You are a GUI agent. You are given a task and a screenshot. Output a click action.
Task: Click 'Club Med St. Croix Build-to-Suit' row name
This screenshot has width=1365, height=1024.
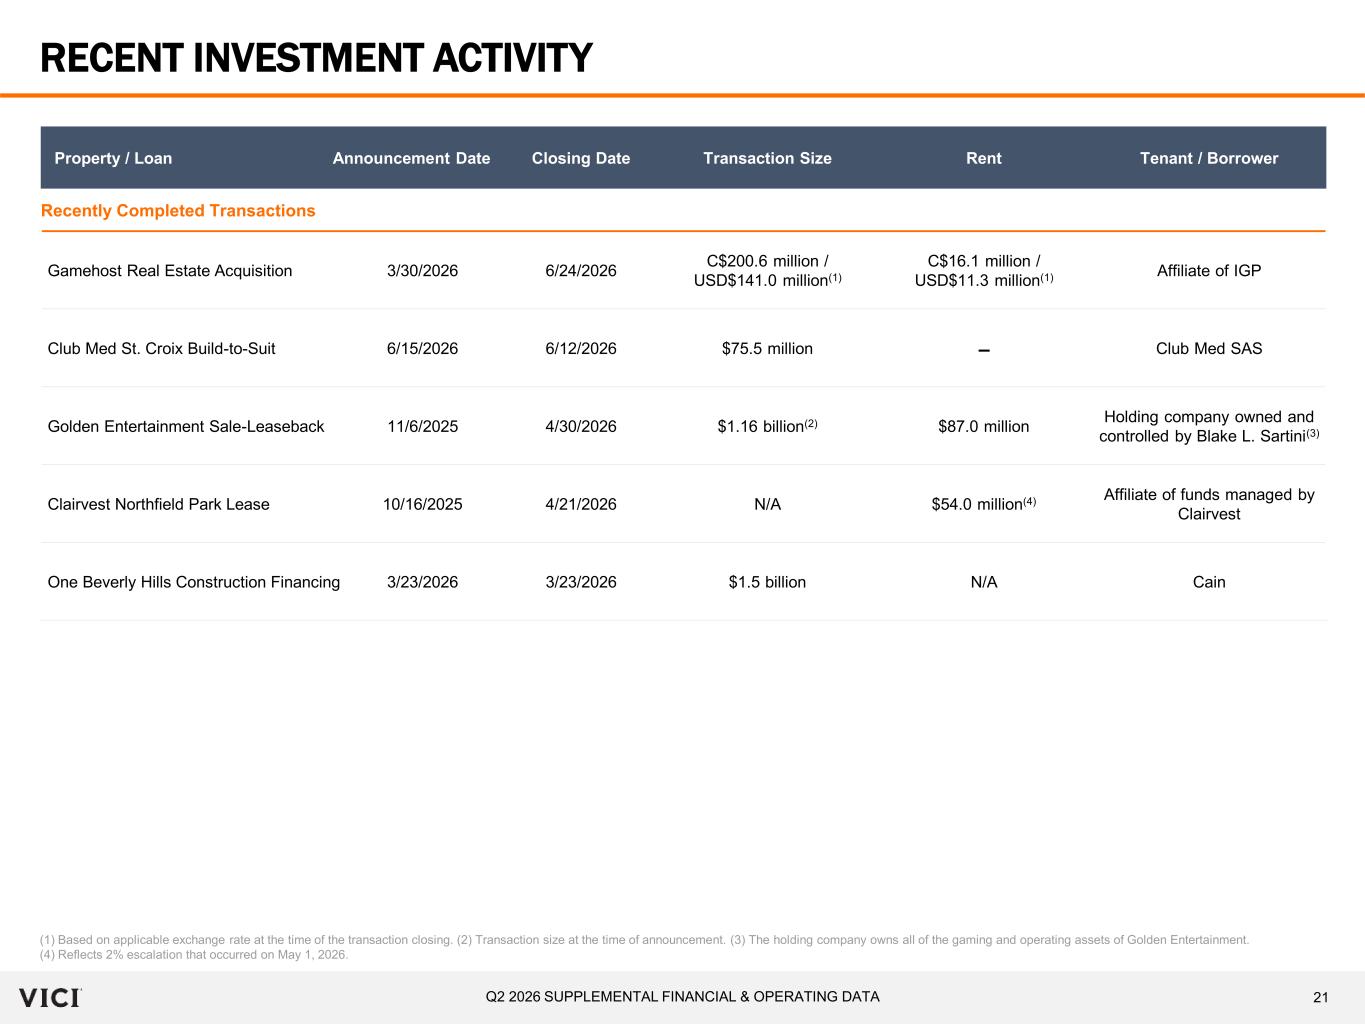(161, 349)
